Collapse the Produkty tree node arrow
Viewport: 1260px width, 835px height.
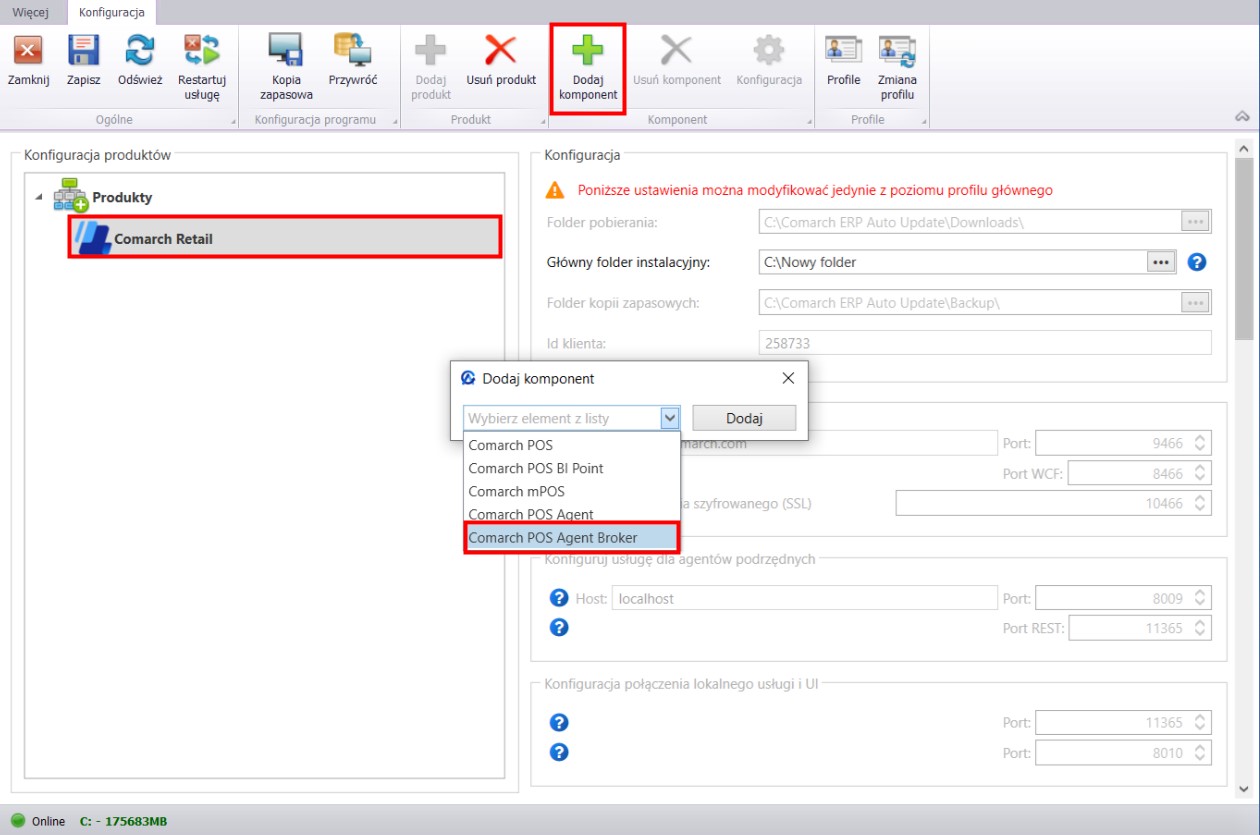tap(39, 197)
